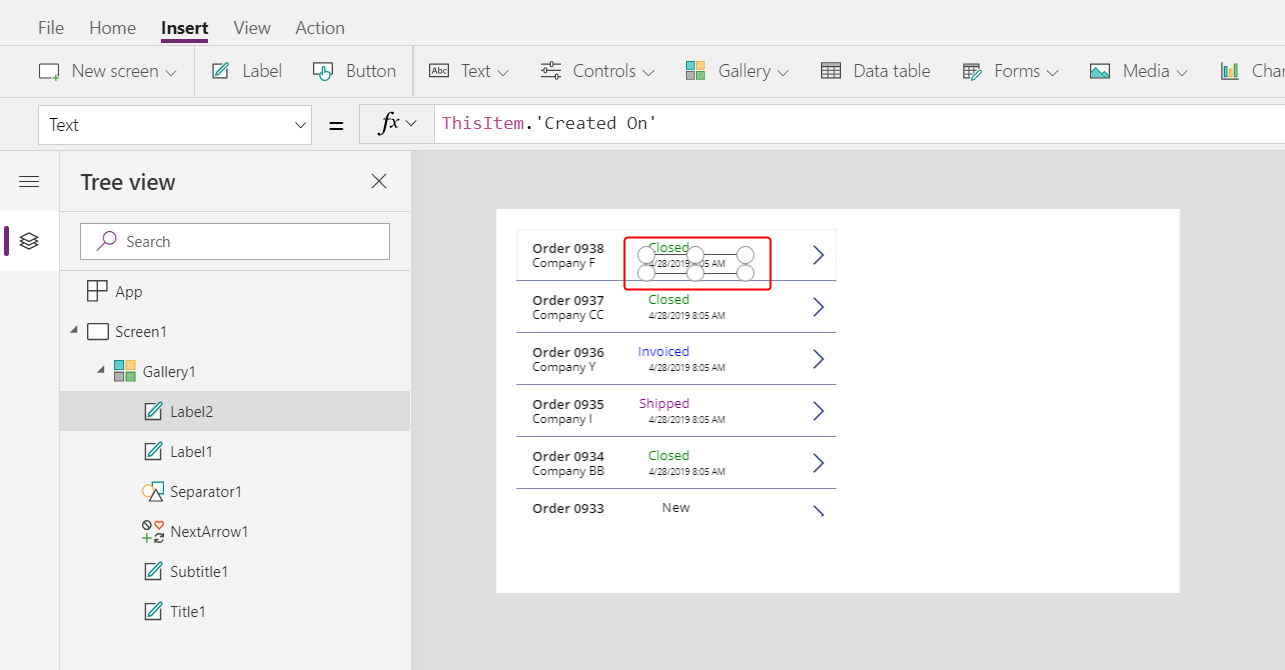
Task: Click the Shipped status label
Action: [x=664, y=404]
